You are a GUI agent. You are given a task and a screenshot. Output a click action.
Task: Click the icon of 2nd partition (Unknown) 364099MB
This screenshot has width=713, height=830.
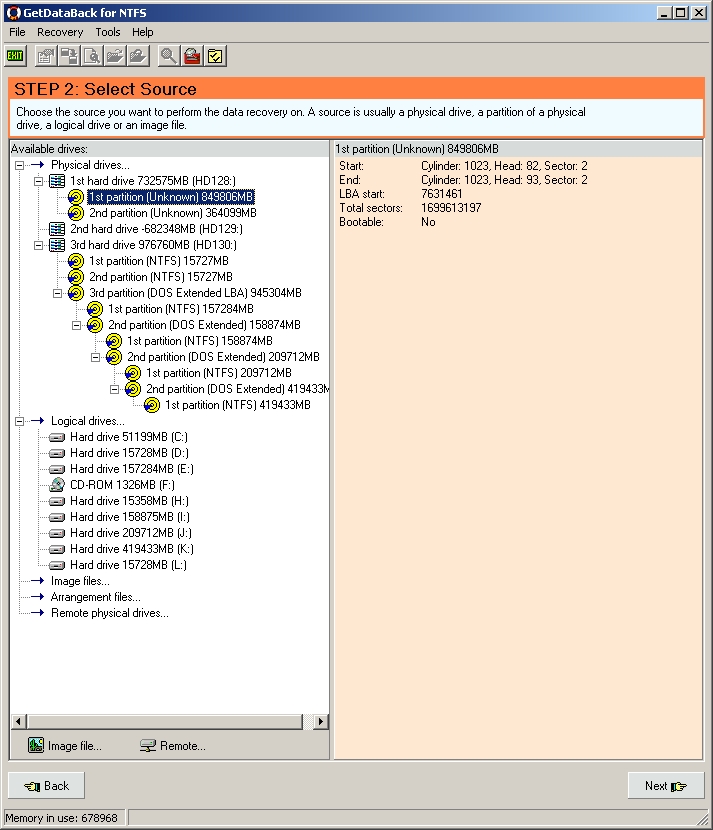pyautogui.click(x=76, y=213)
